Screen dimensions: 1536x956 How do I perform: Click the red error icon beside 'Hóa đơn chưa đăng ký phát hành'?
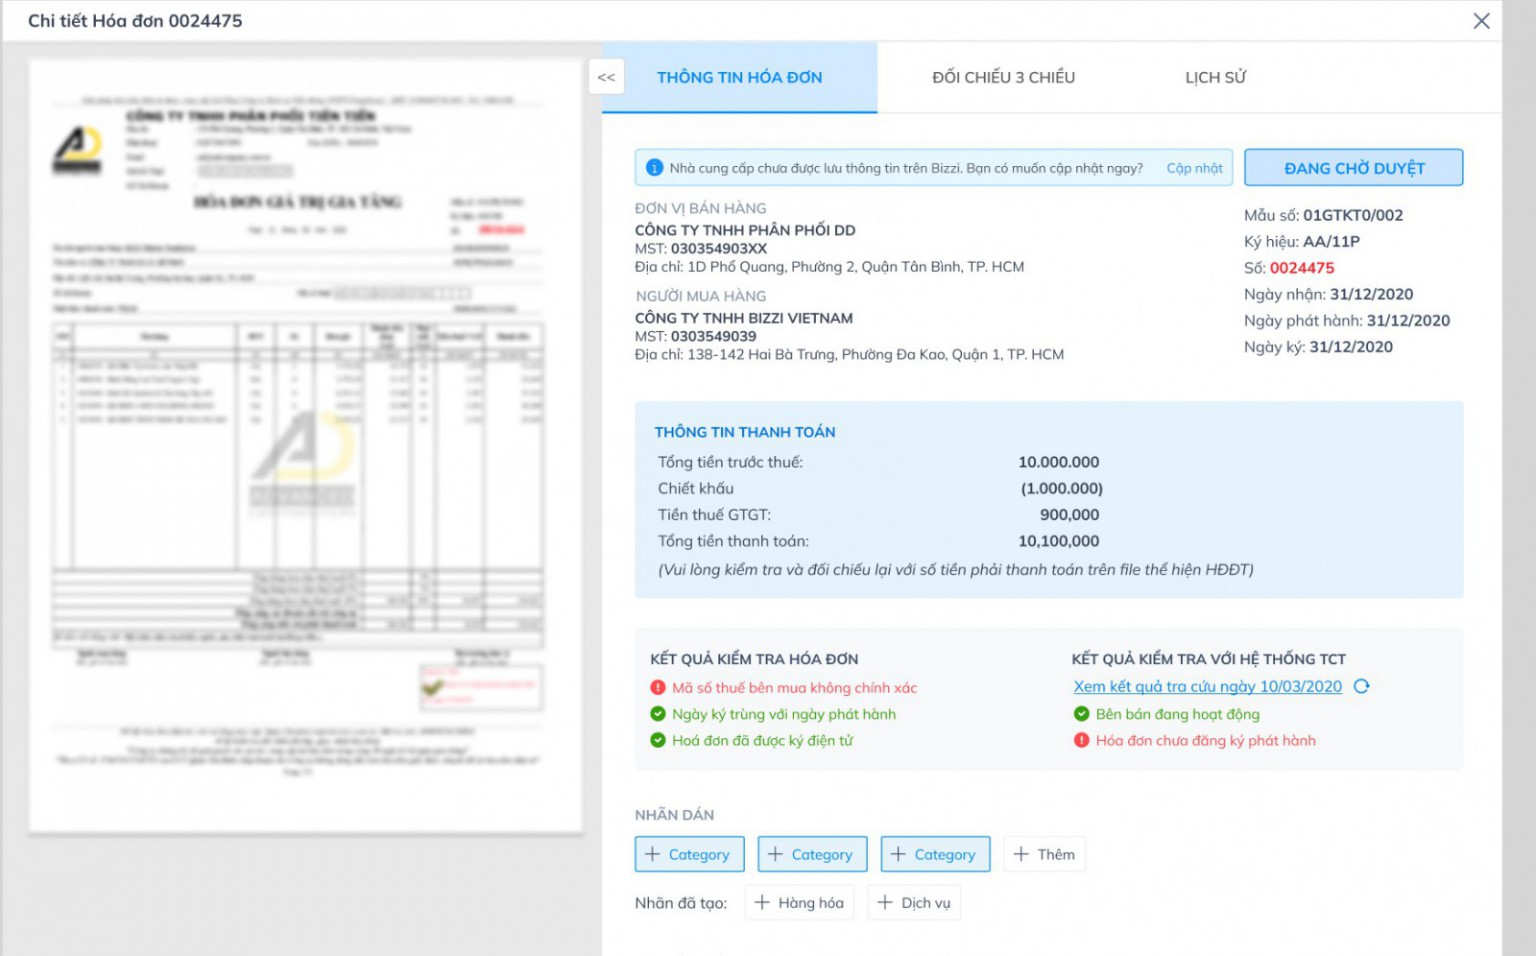coord(1081,740)
